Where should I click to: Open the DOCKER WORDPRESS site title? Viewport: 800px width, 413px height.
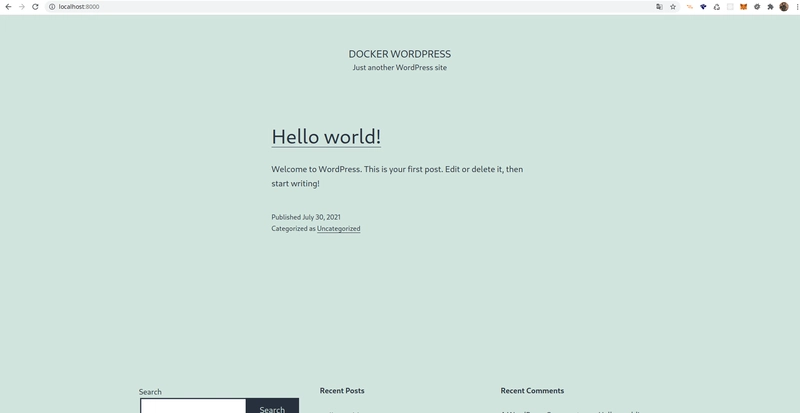tap(399, 54)
